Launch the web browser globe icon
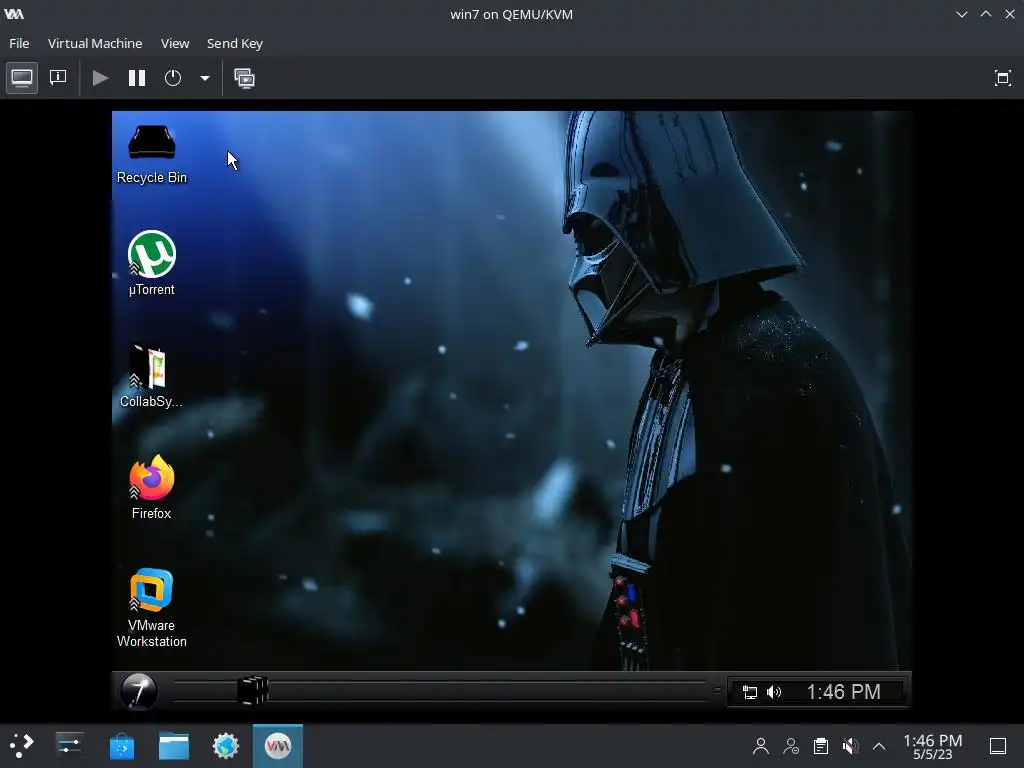Screen dimensions: 1024x768 point(226,746)
